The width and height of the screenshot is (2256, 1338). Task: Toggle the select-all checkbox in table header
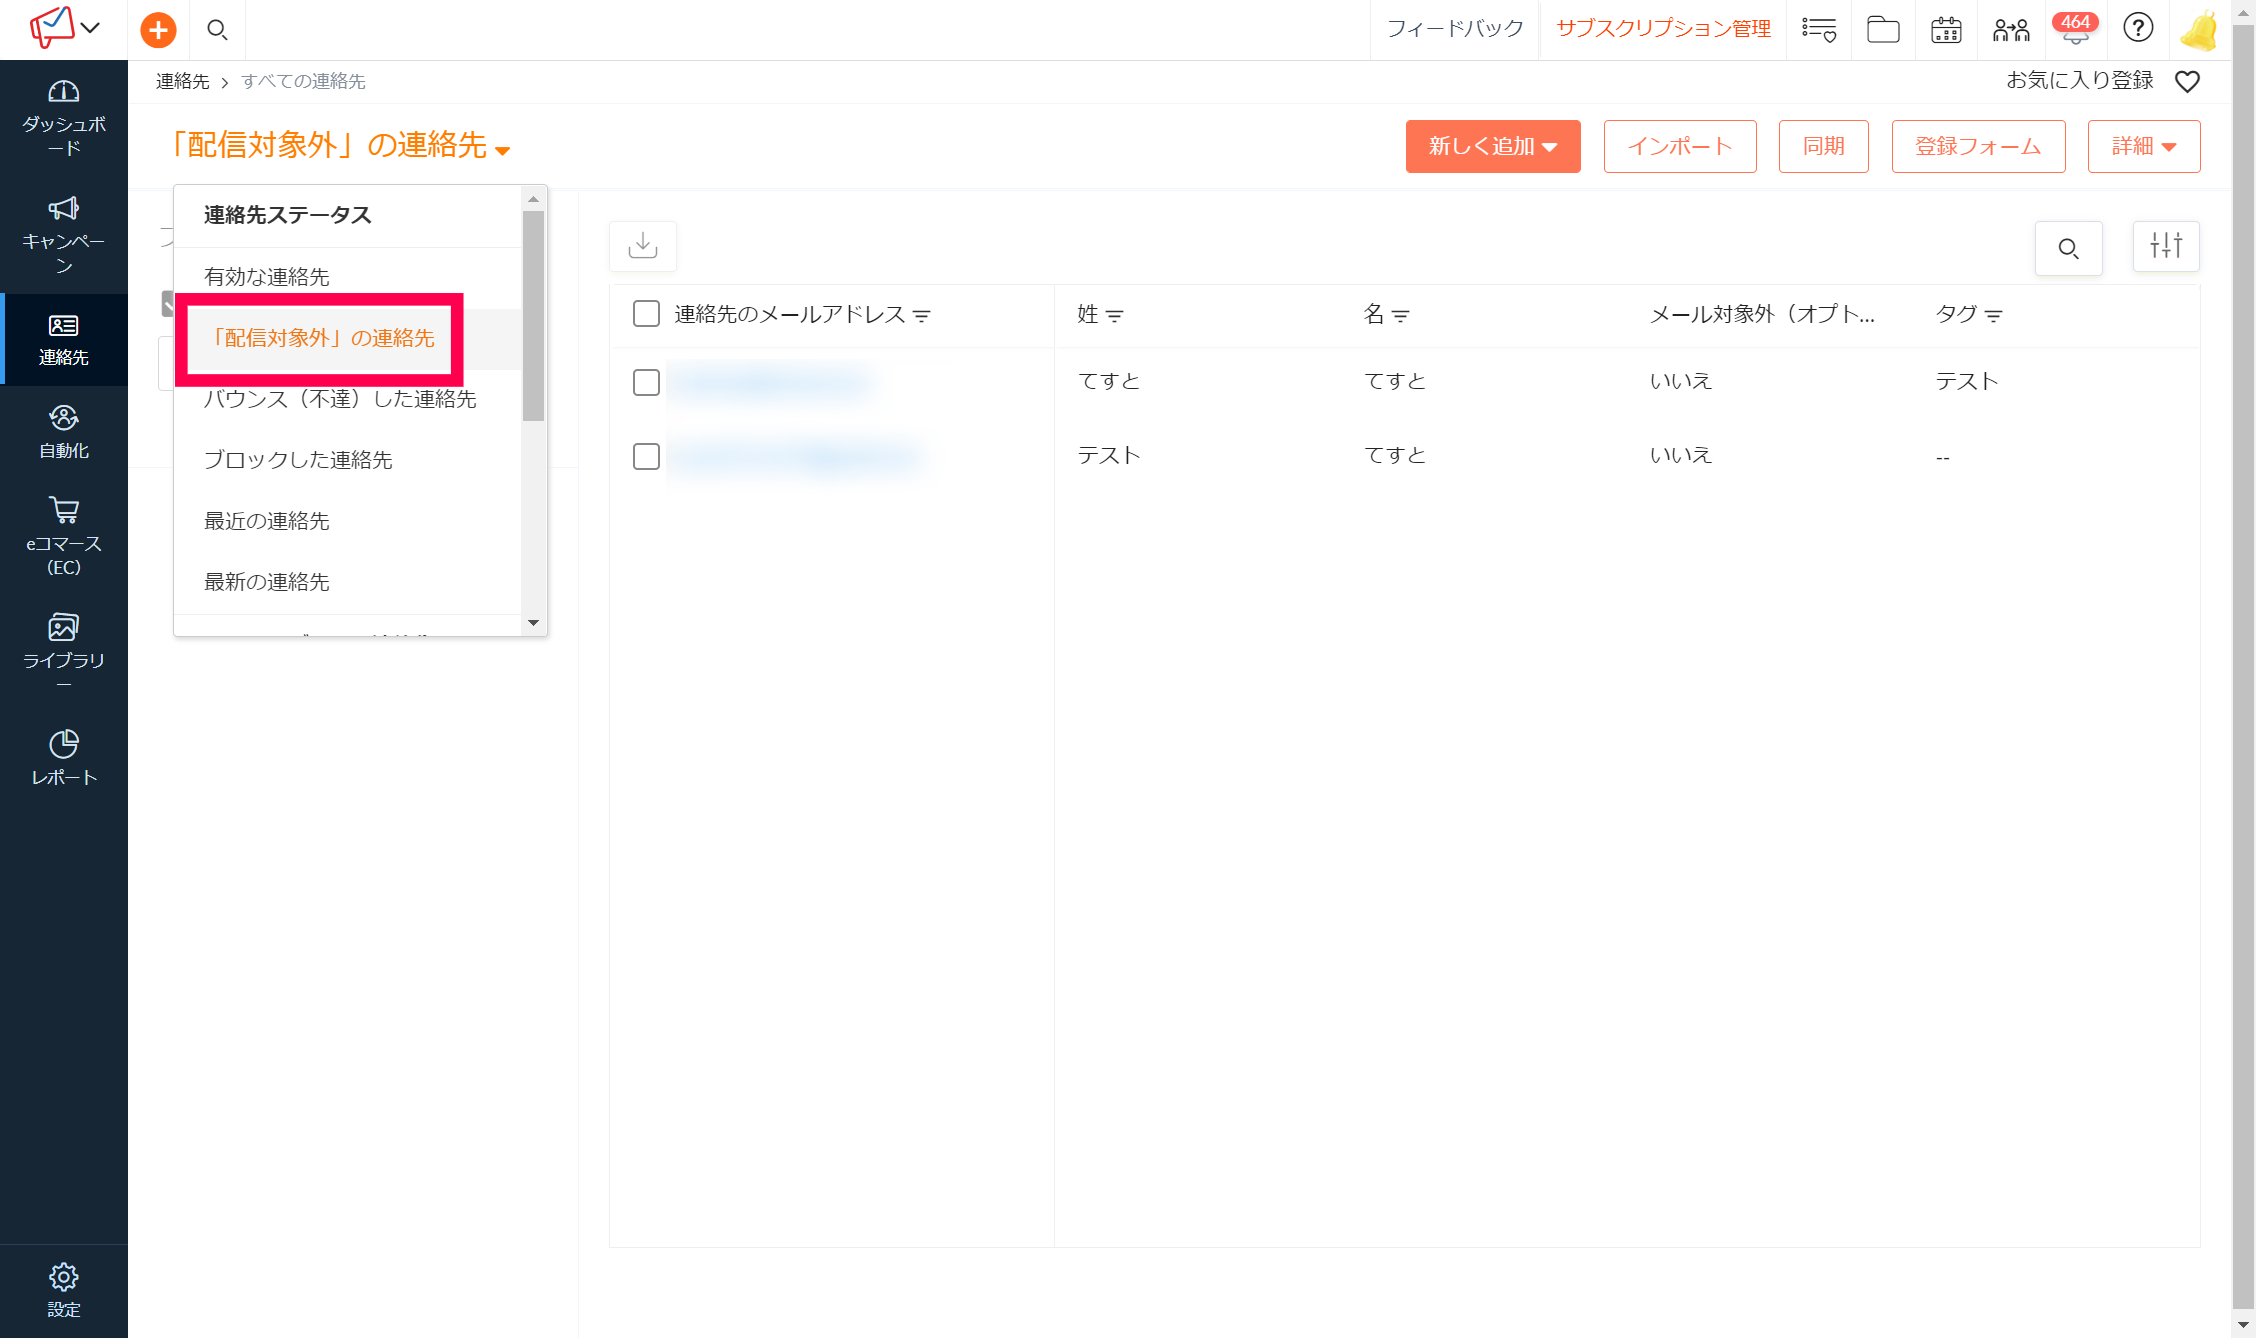point(646,314)
